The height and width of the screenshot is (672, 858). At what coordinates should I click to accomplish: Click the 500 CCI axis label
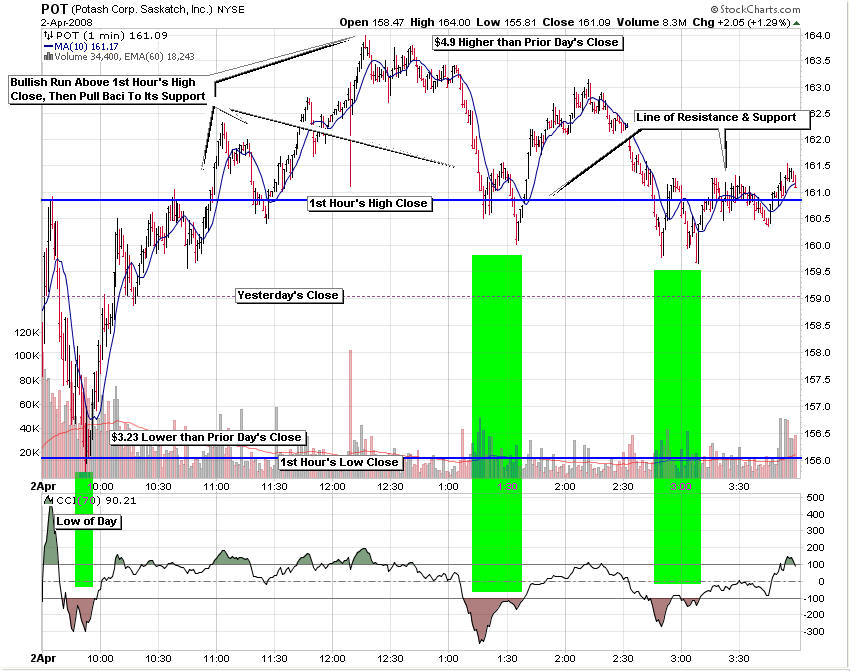pos(815,498)
